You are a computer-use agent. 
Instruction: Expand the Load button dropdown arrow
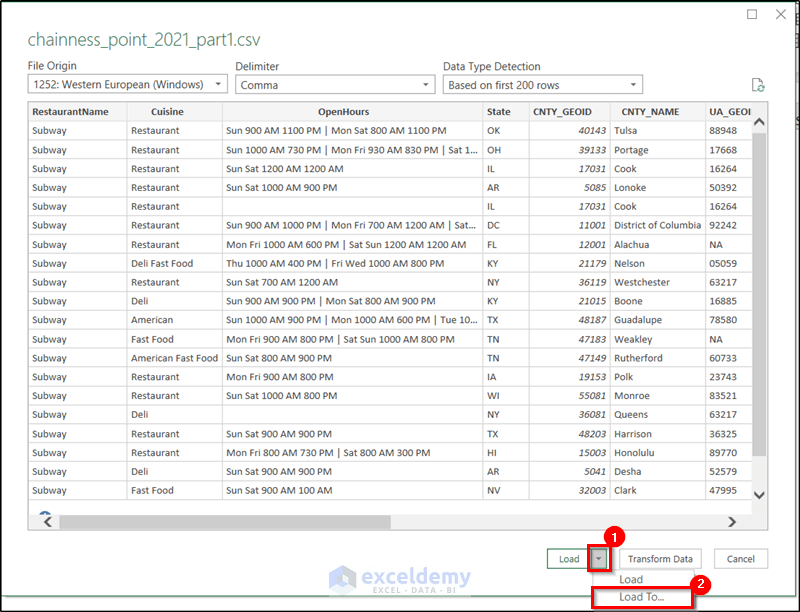pos(599,558)
